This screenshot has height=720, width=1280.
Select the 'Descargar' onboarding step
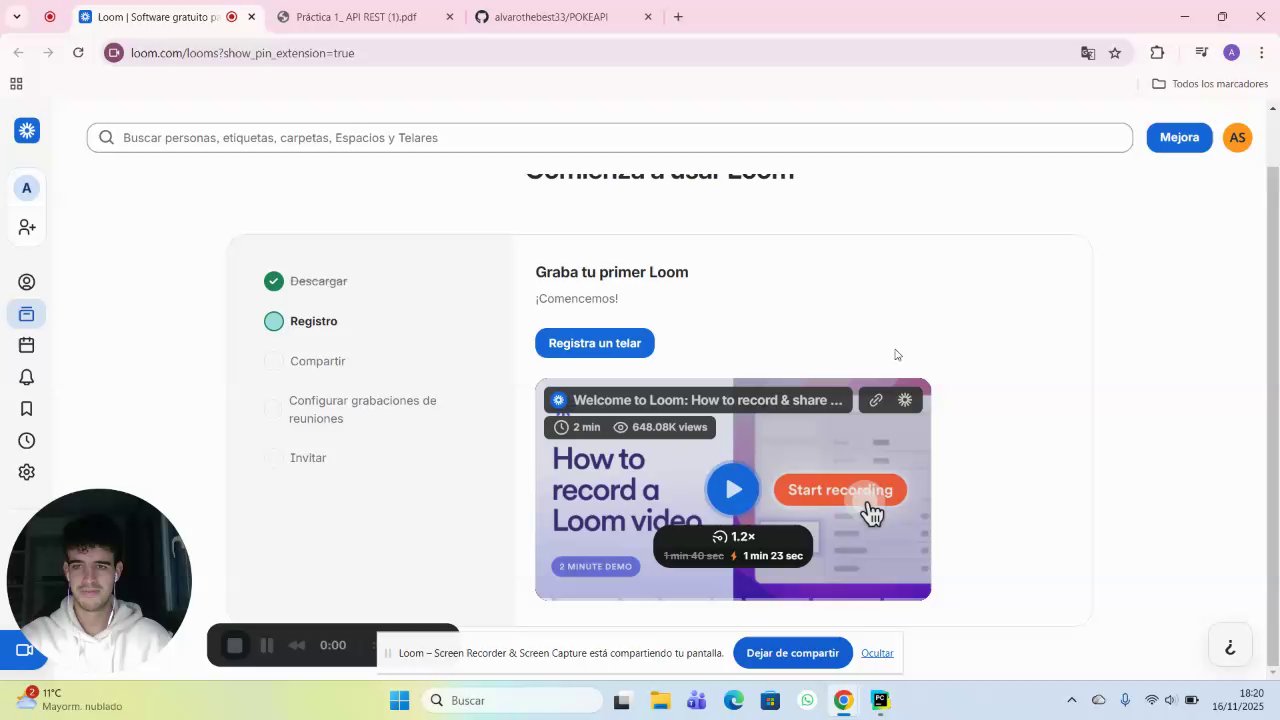pos(306,281)
